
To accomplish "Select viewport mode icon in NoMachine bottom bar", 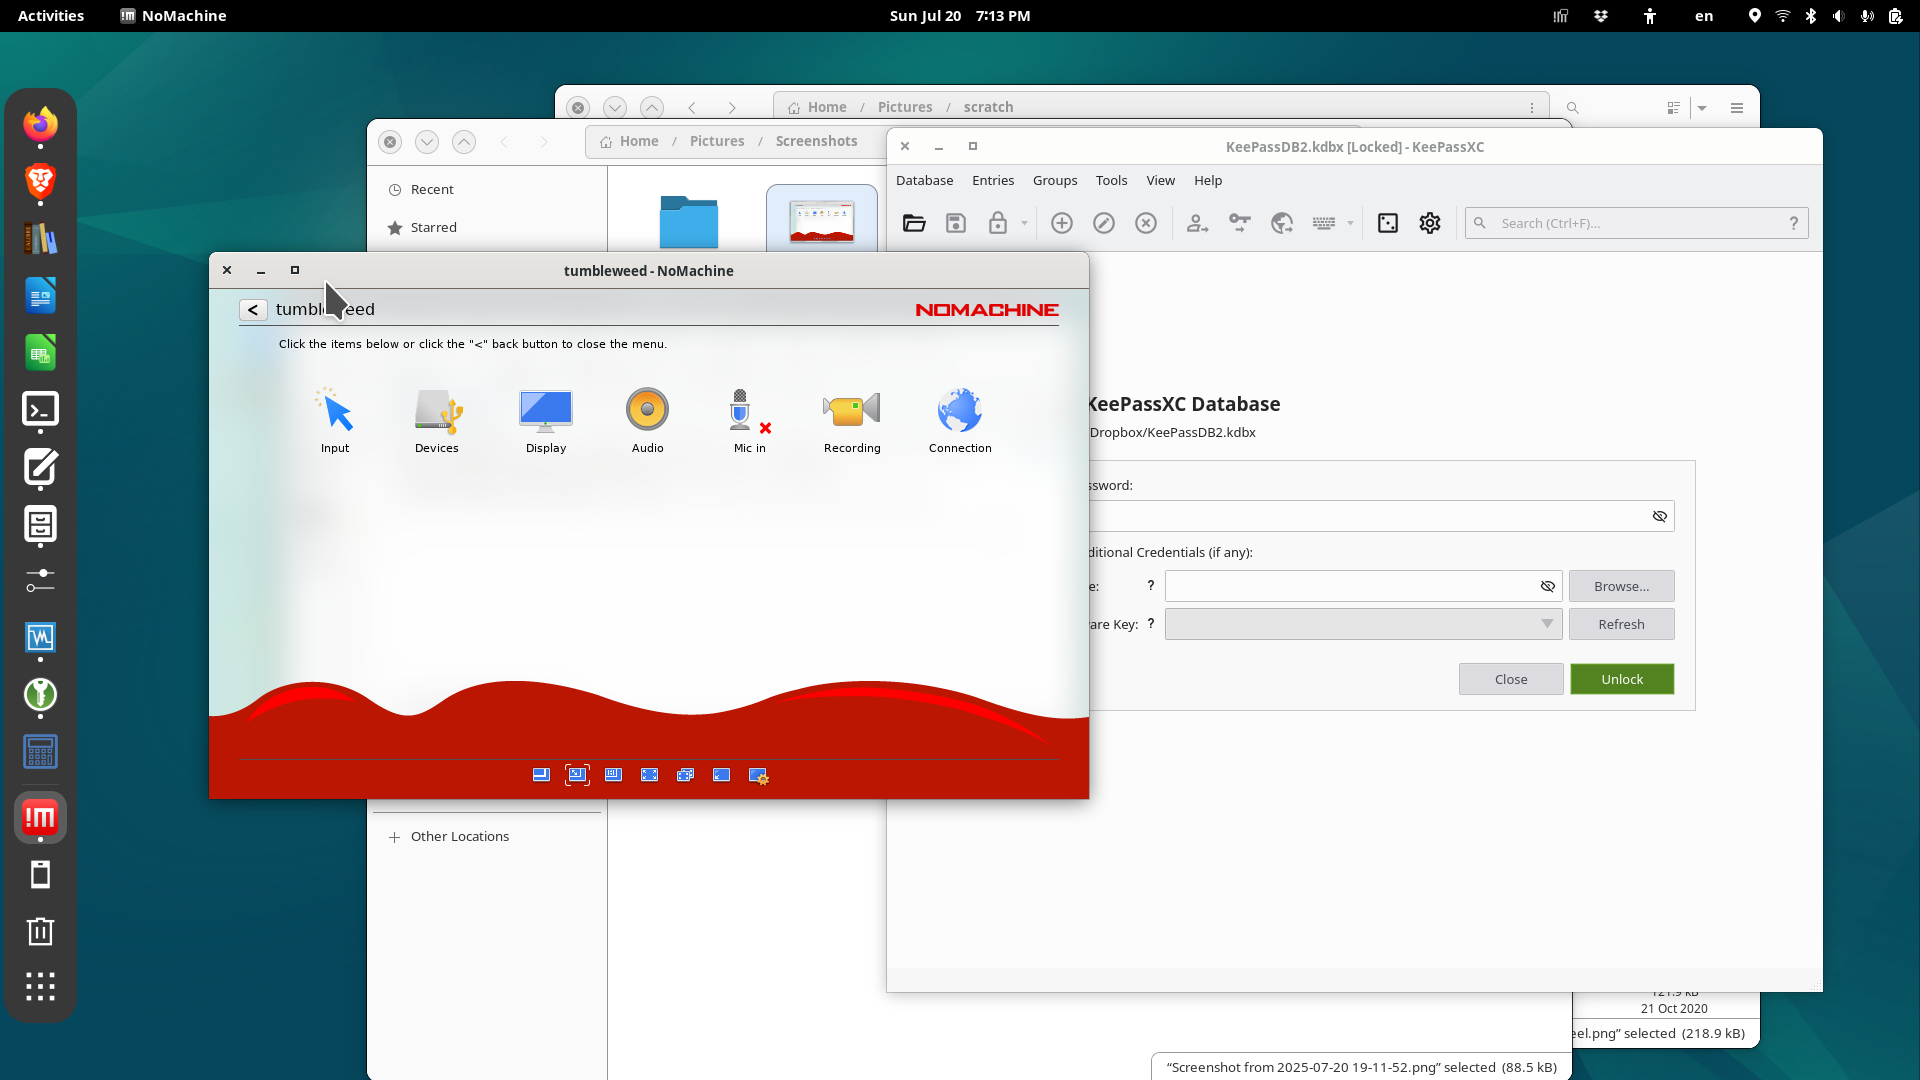I will coord(541,775).
